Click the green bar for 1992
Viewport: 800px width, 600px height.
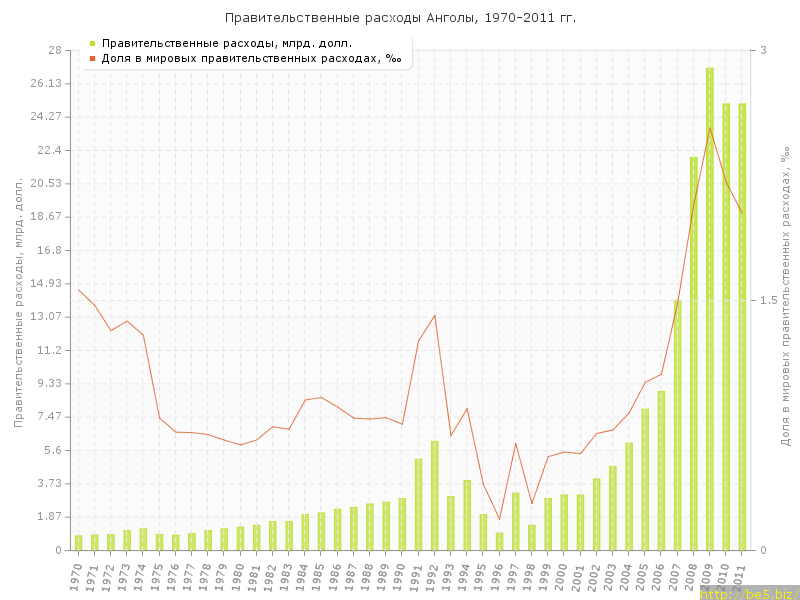435,495
